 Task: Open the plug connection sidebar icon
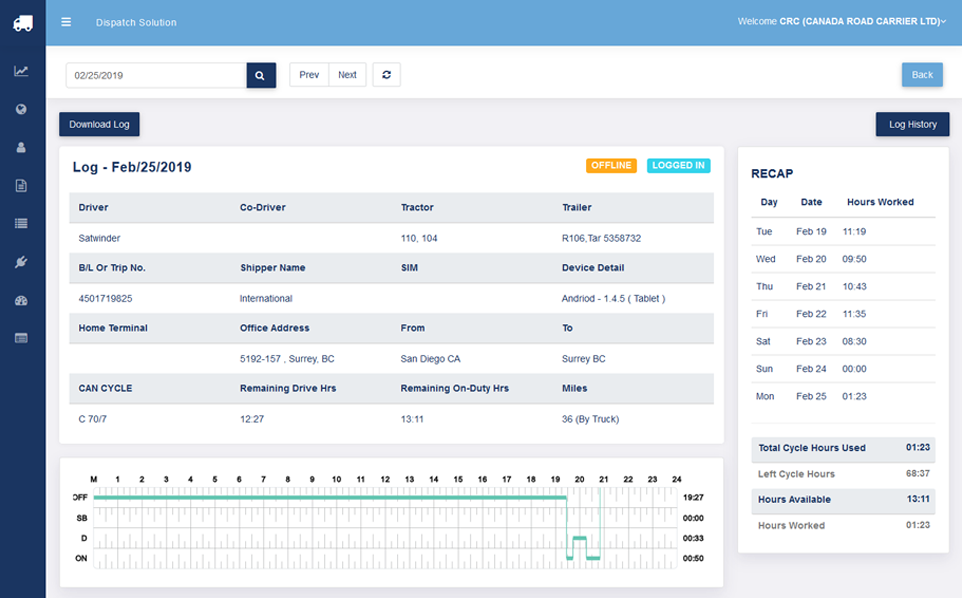click(x=21, y=262)
